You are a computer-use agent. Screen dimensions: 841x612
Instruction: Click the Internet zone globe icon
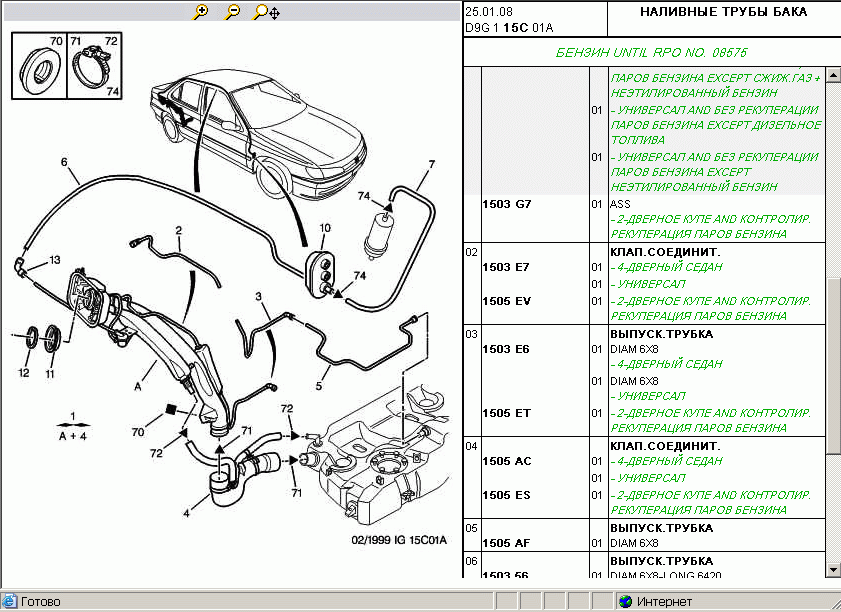[x=625, y=601]
